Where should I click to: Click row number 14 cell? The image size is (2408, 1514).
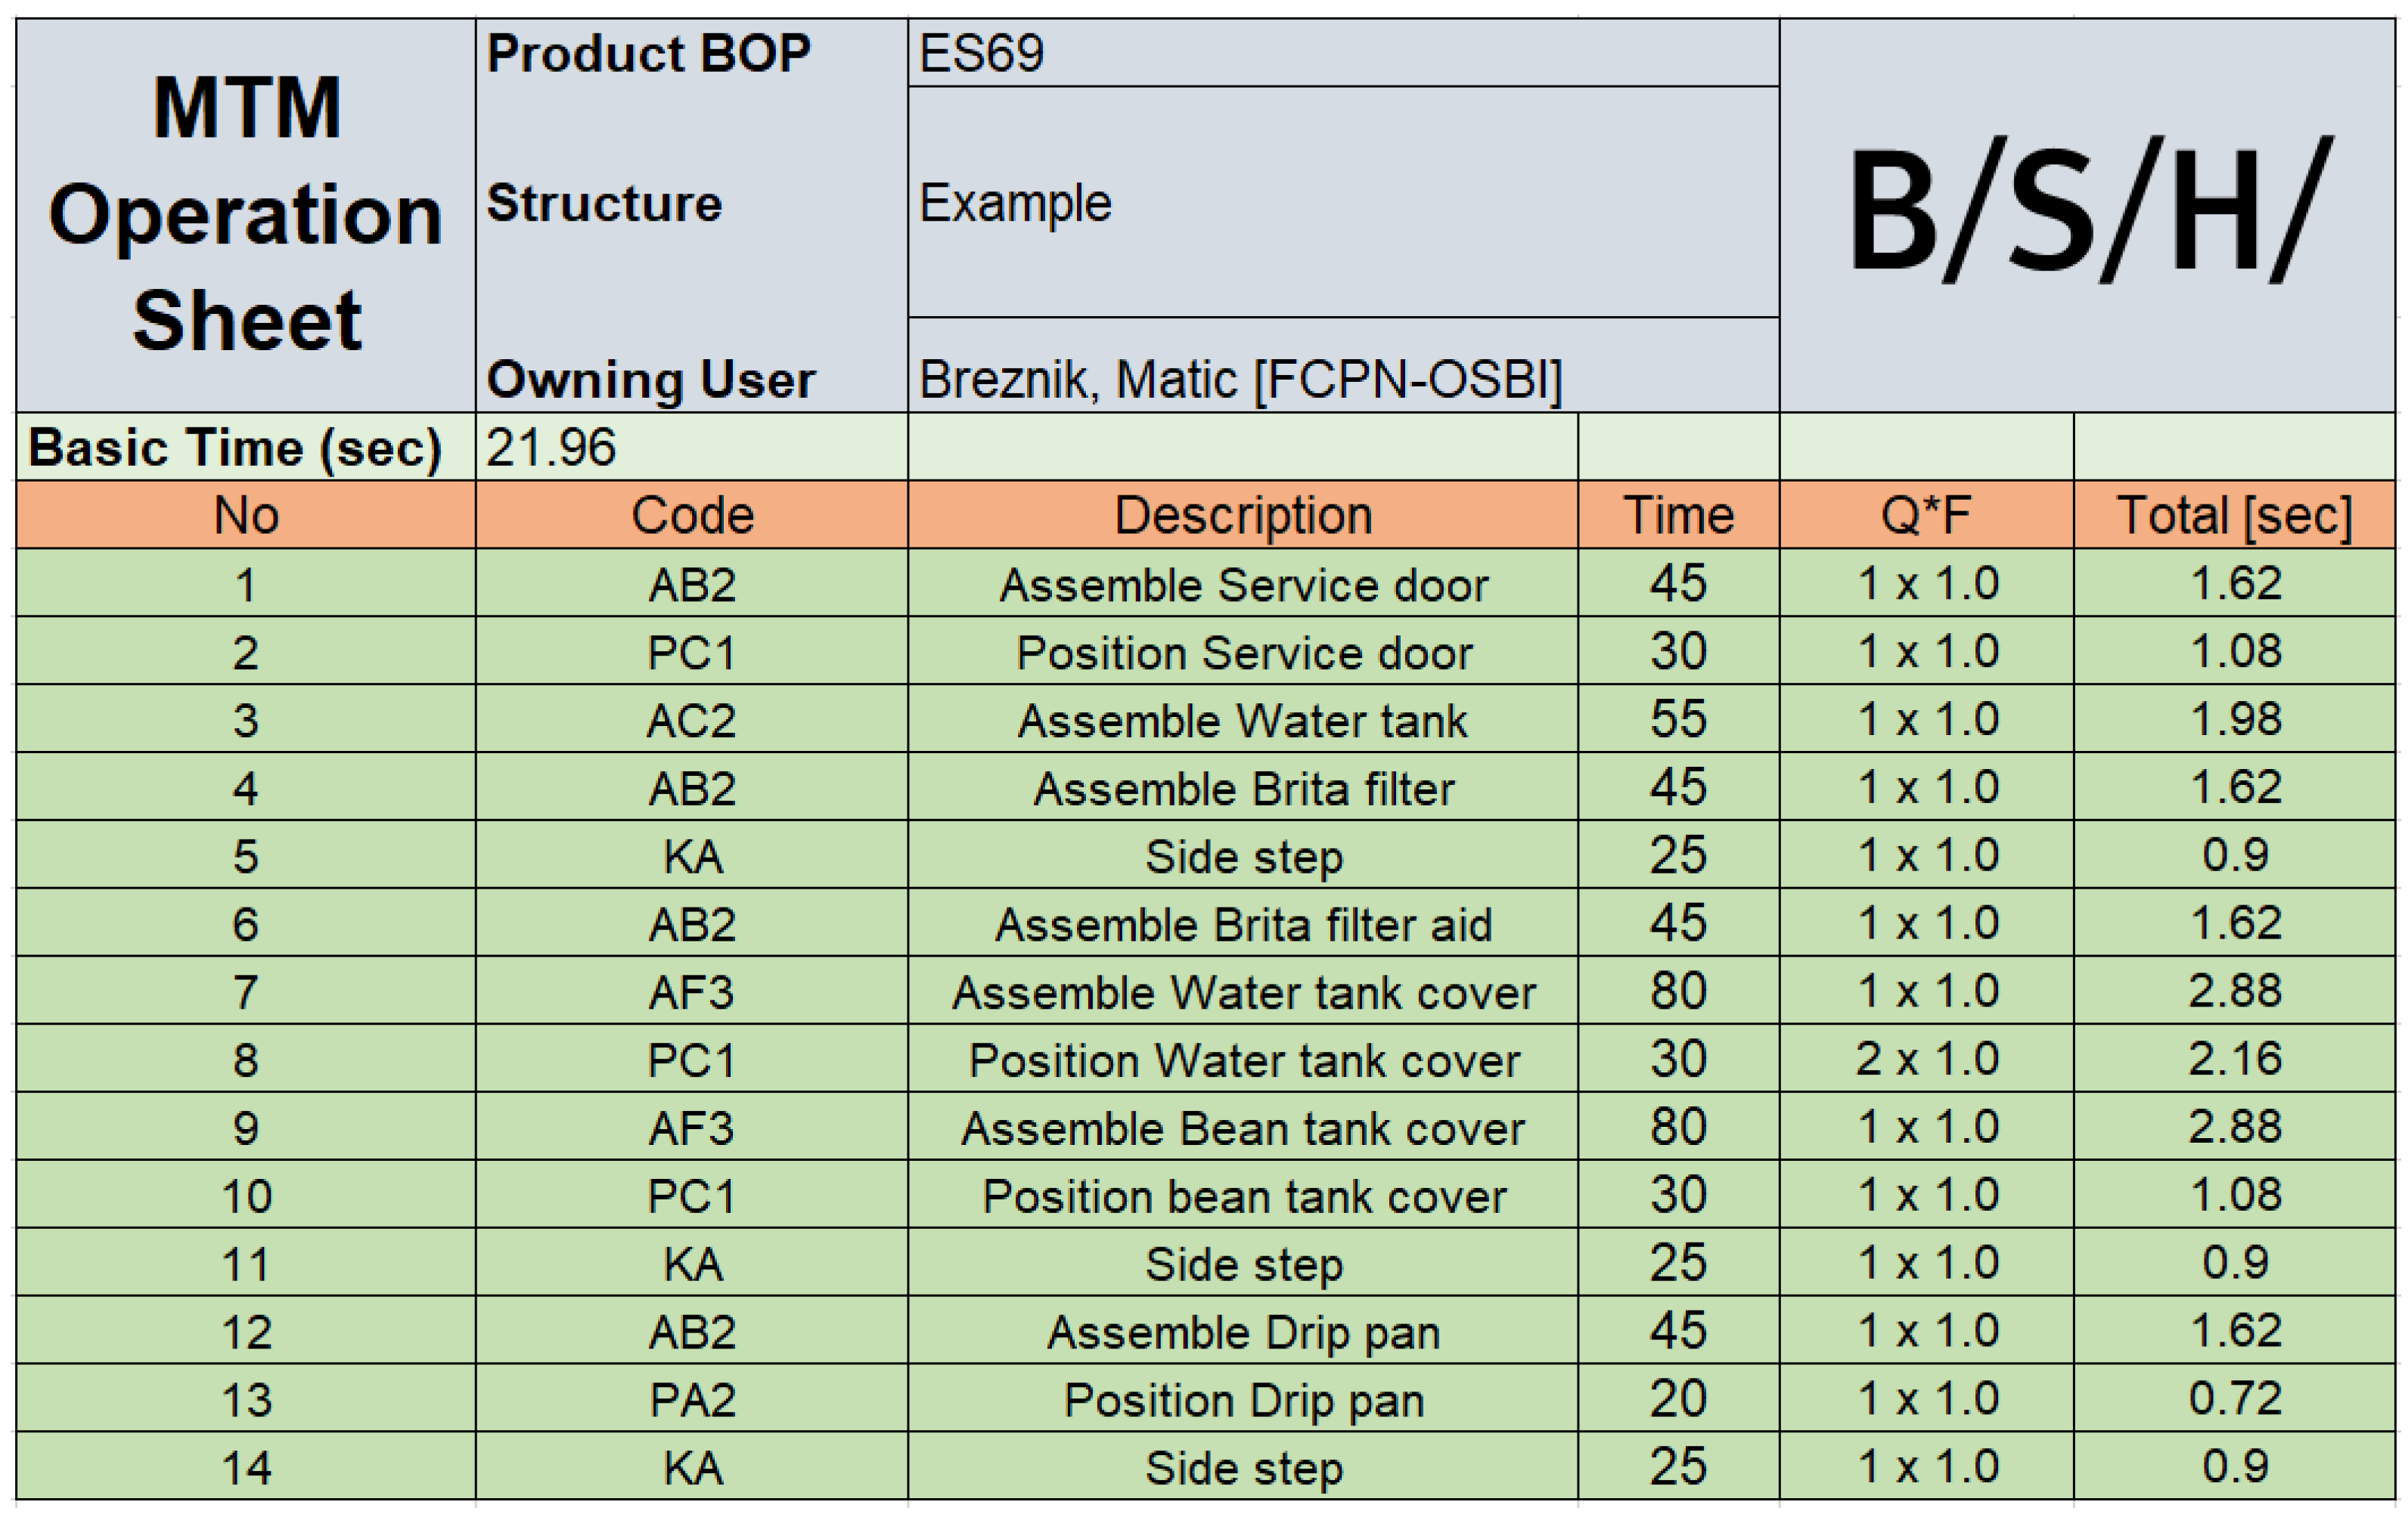[246, 1466]
